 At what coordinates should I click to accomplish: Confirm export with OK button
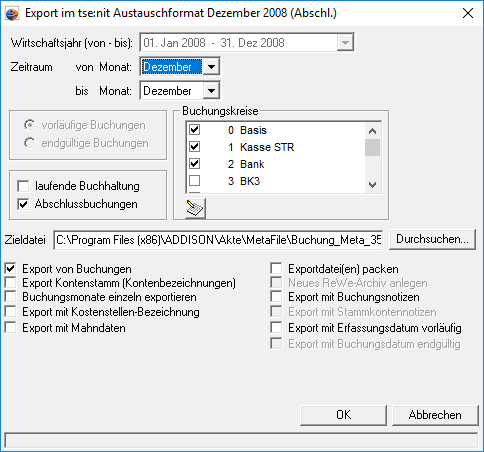tap(343, 415)
